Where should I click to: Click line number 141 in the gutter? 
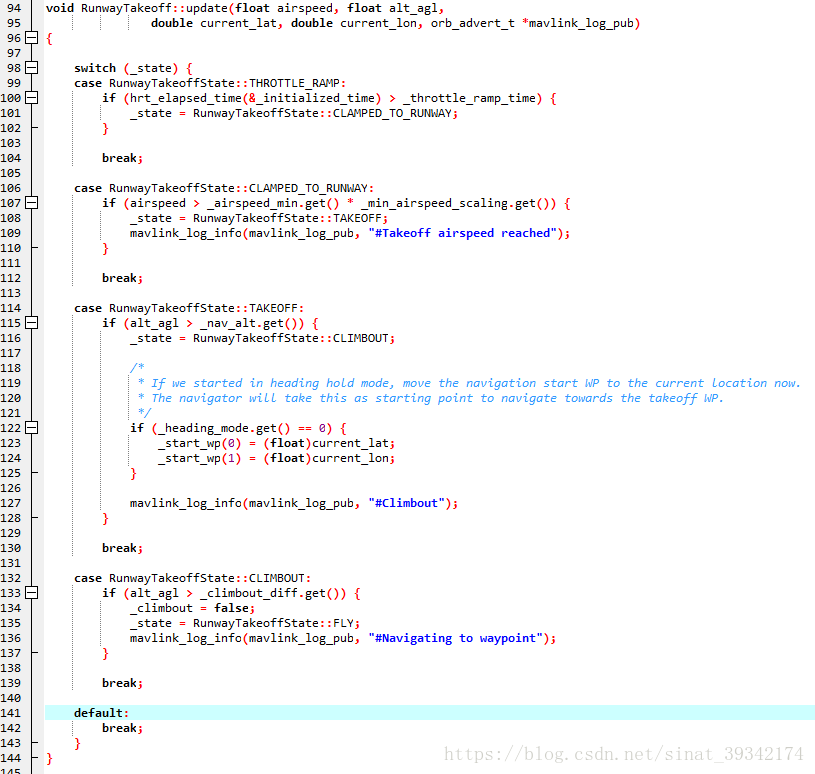[x=11, y=713]
